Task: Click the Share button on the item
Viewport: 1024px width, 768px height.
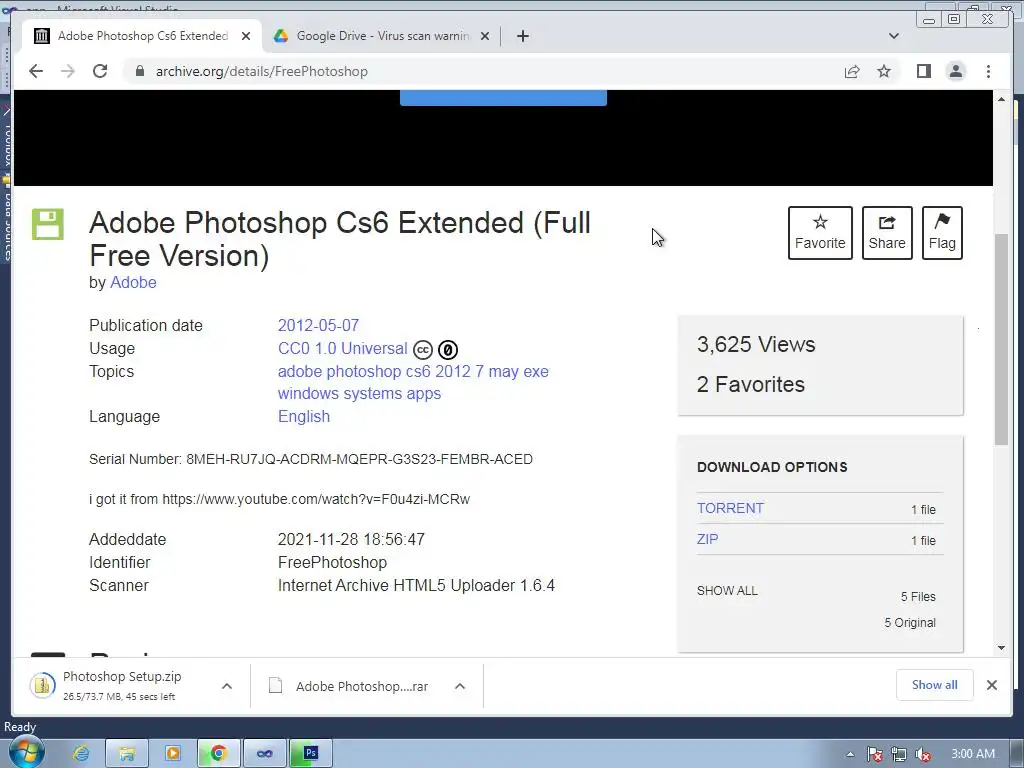Action: [887, 233]
